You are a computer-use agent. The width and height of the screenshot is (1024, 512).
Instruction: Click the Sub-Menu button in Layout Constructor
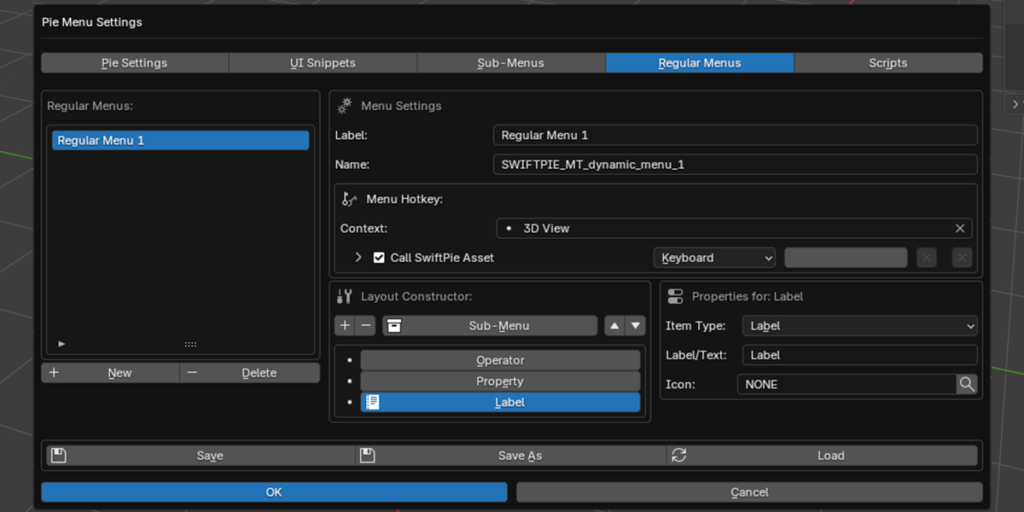(490, 326)
